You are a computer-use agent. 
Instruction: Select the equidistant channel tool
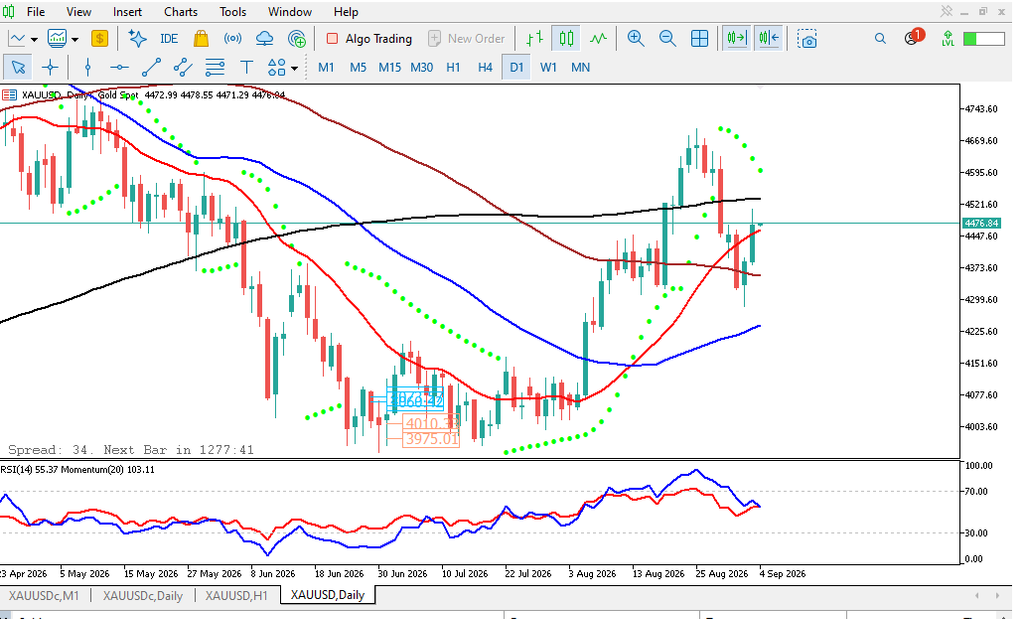pos(183,67)
